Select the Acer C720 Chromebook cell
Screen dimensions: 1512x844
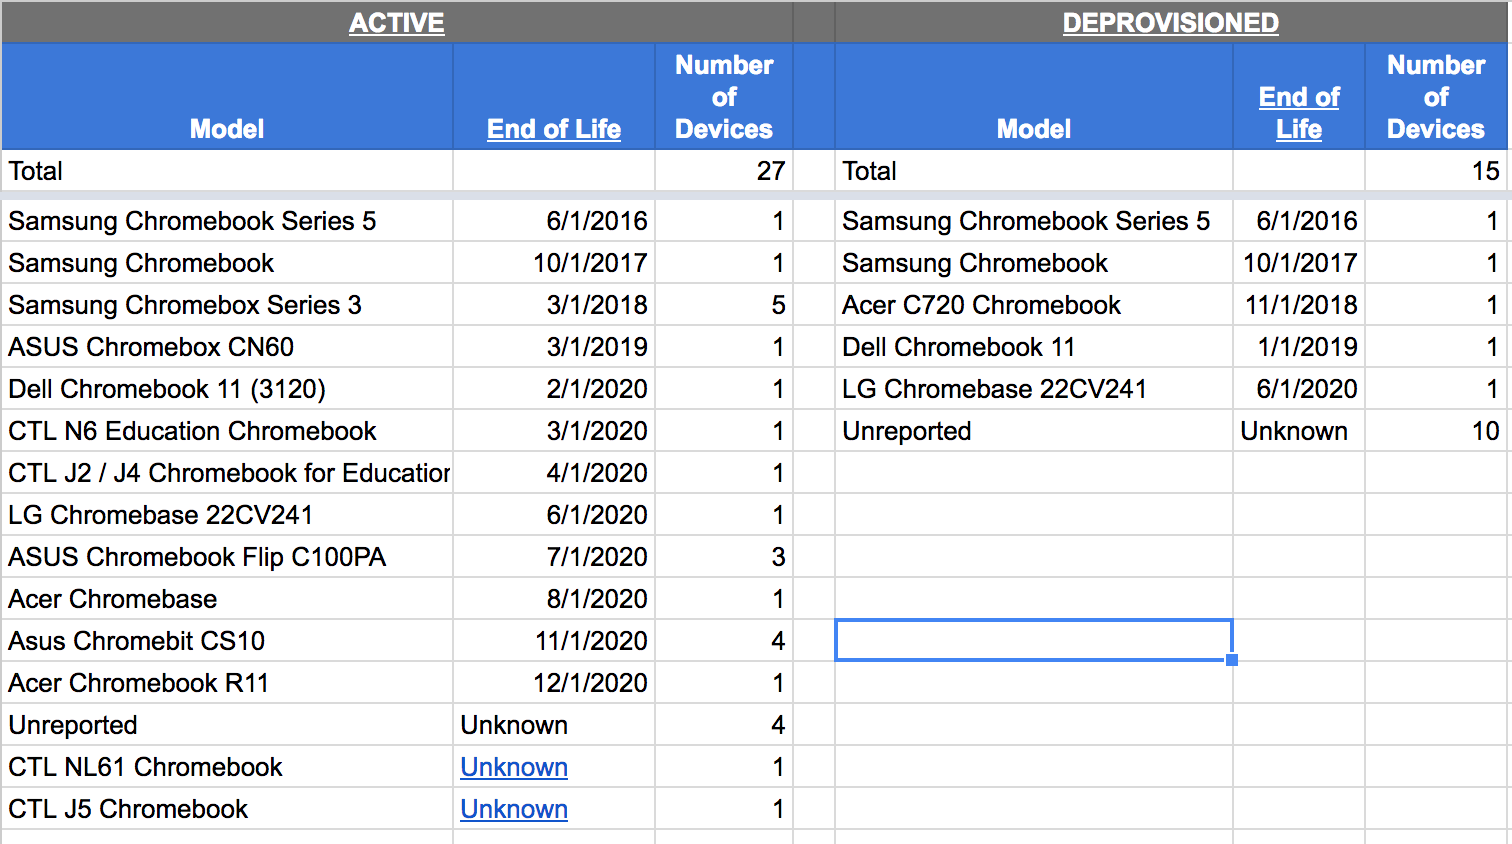[1033, 305]
